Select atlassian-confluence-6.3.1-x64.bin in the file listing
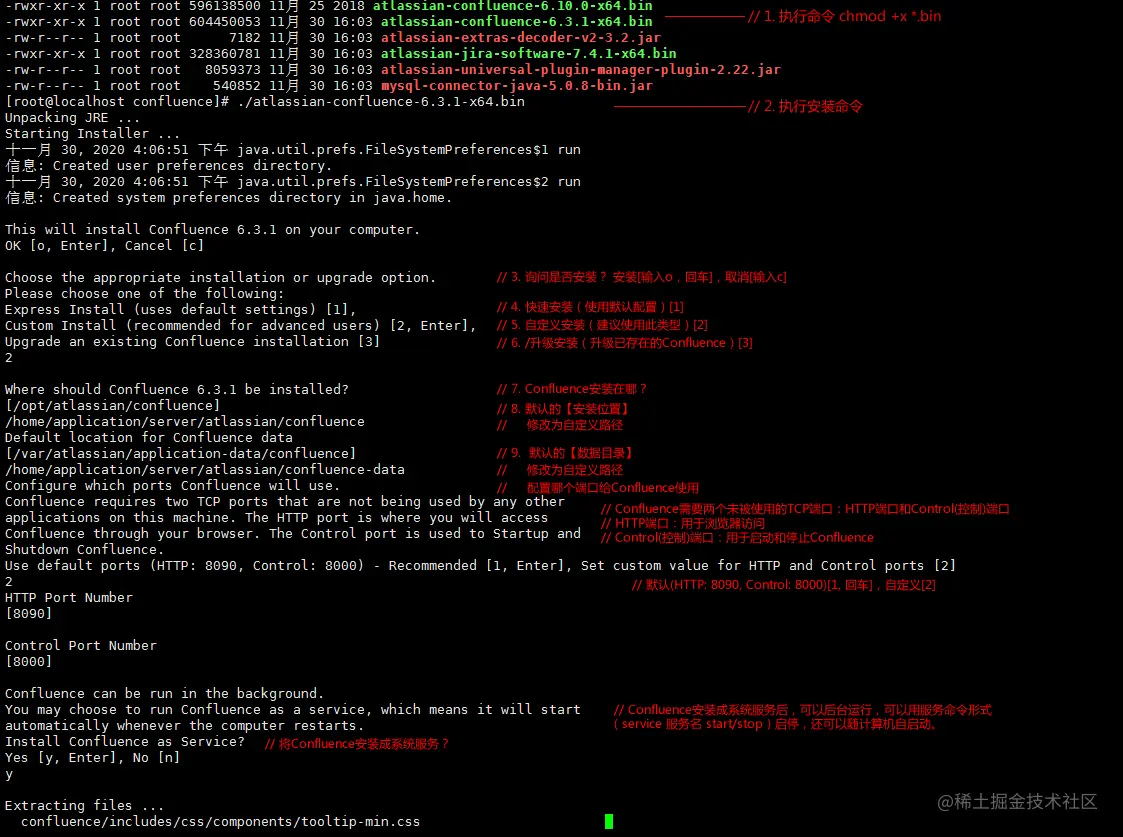The height and width of the screenshot is (837, 1123). (516, 21)
